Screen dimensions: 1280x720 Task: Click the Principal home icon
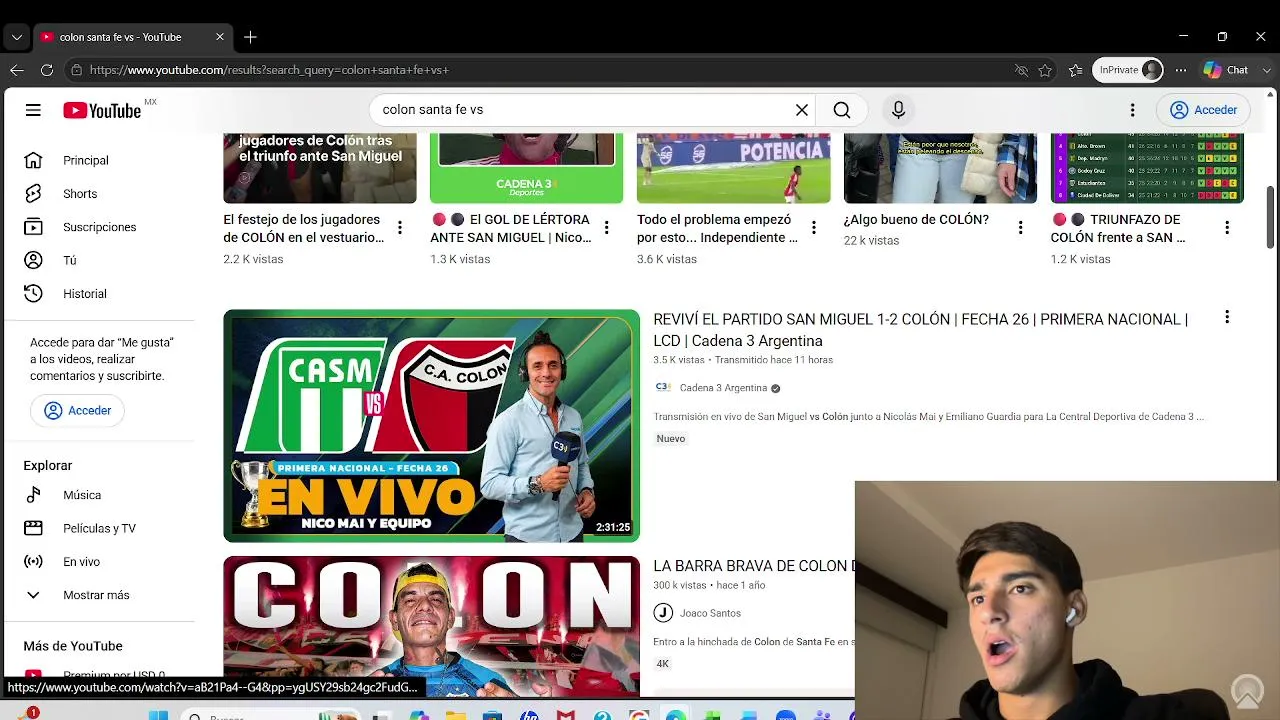pyautogui.click(x=33, y=160)
